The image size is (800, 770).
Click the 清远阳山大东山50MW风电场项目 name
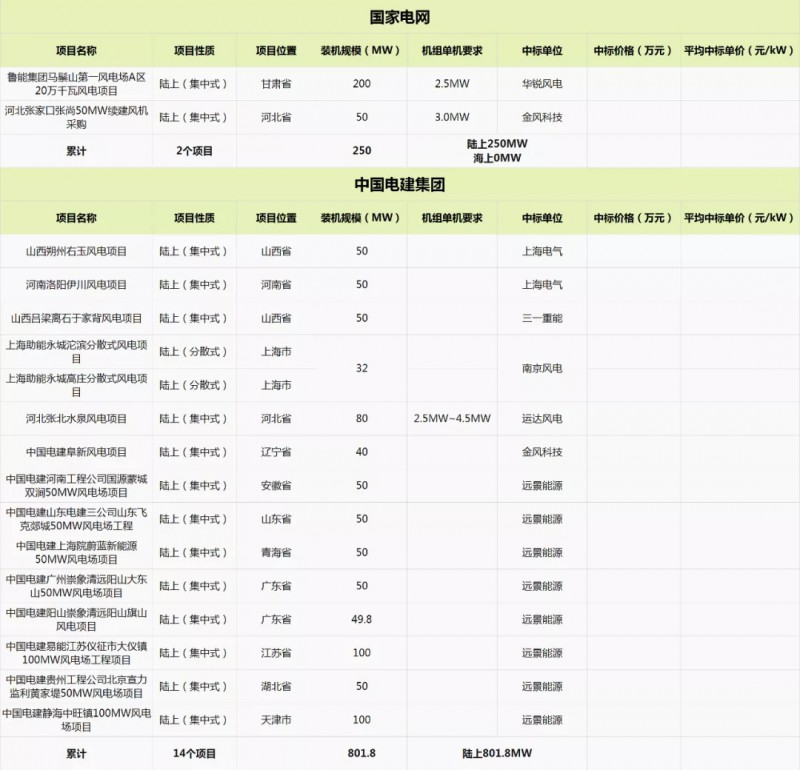tap(76, 586)
